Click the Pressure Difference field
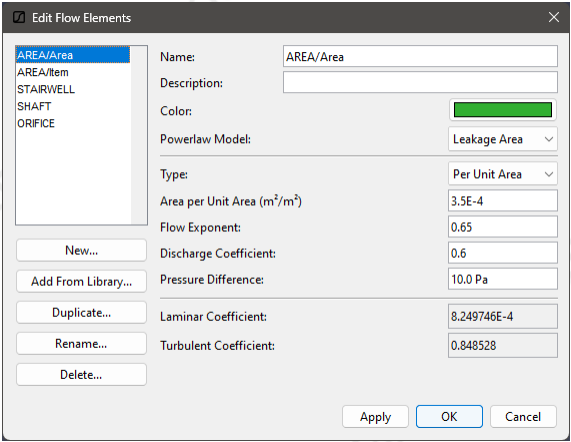Image resolution: width=571 pixels, height=442 pixels. click(x=503, y=279)
